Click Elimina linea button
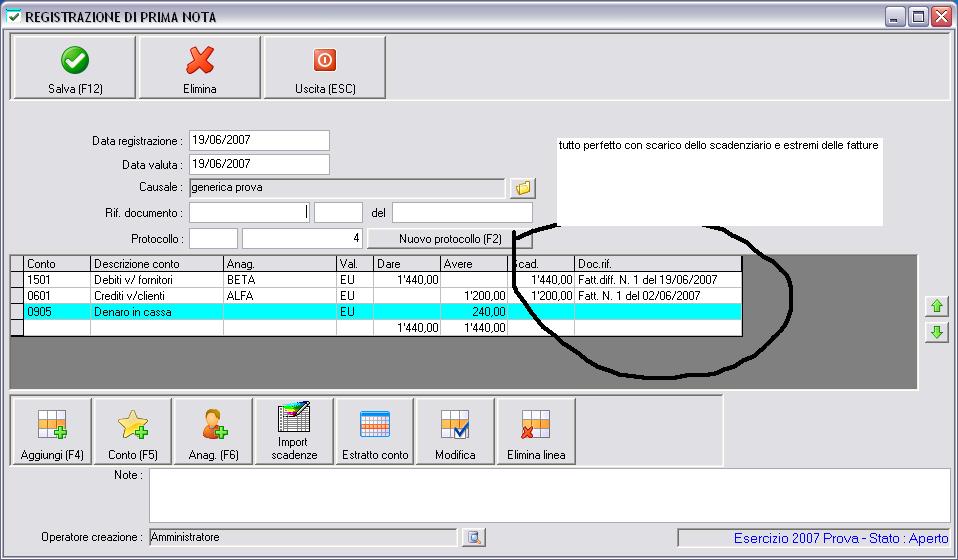The image size is (958, 560). [536, 431]
